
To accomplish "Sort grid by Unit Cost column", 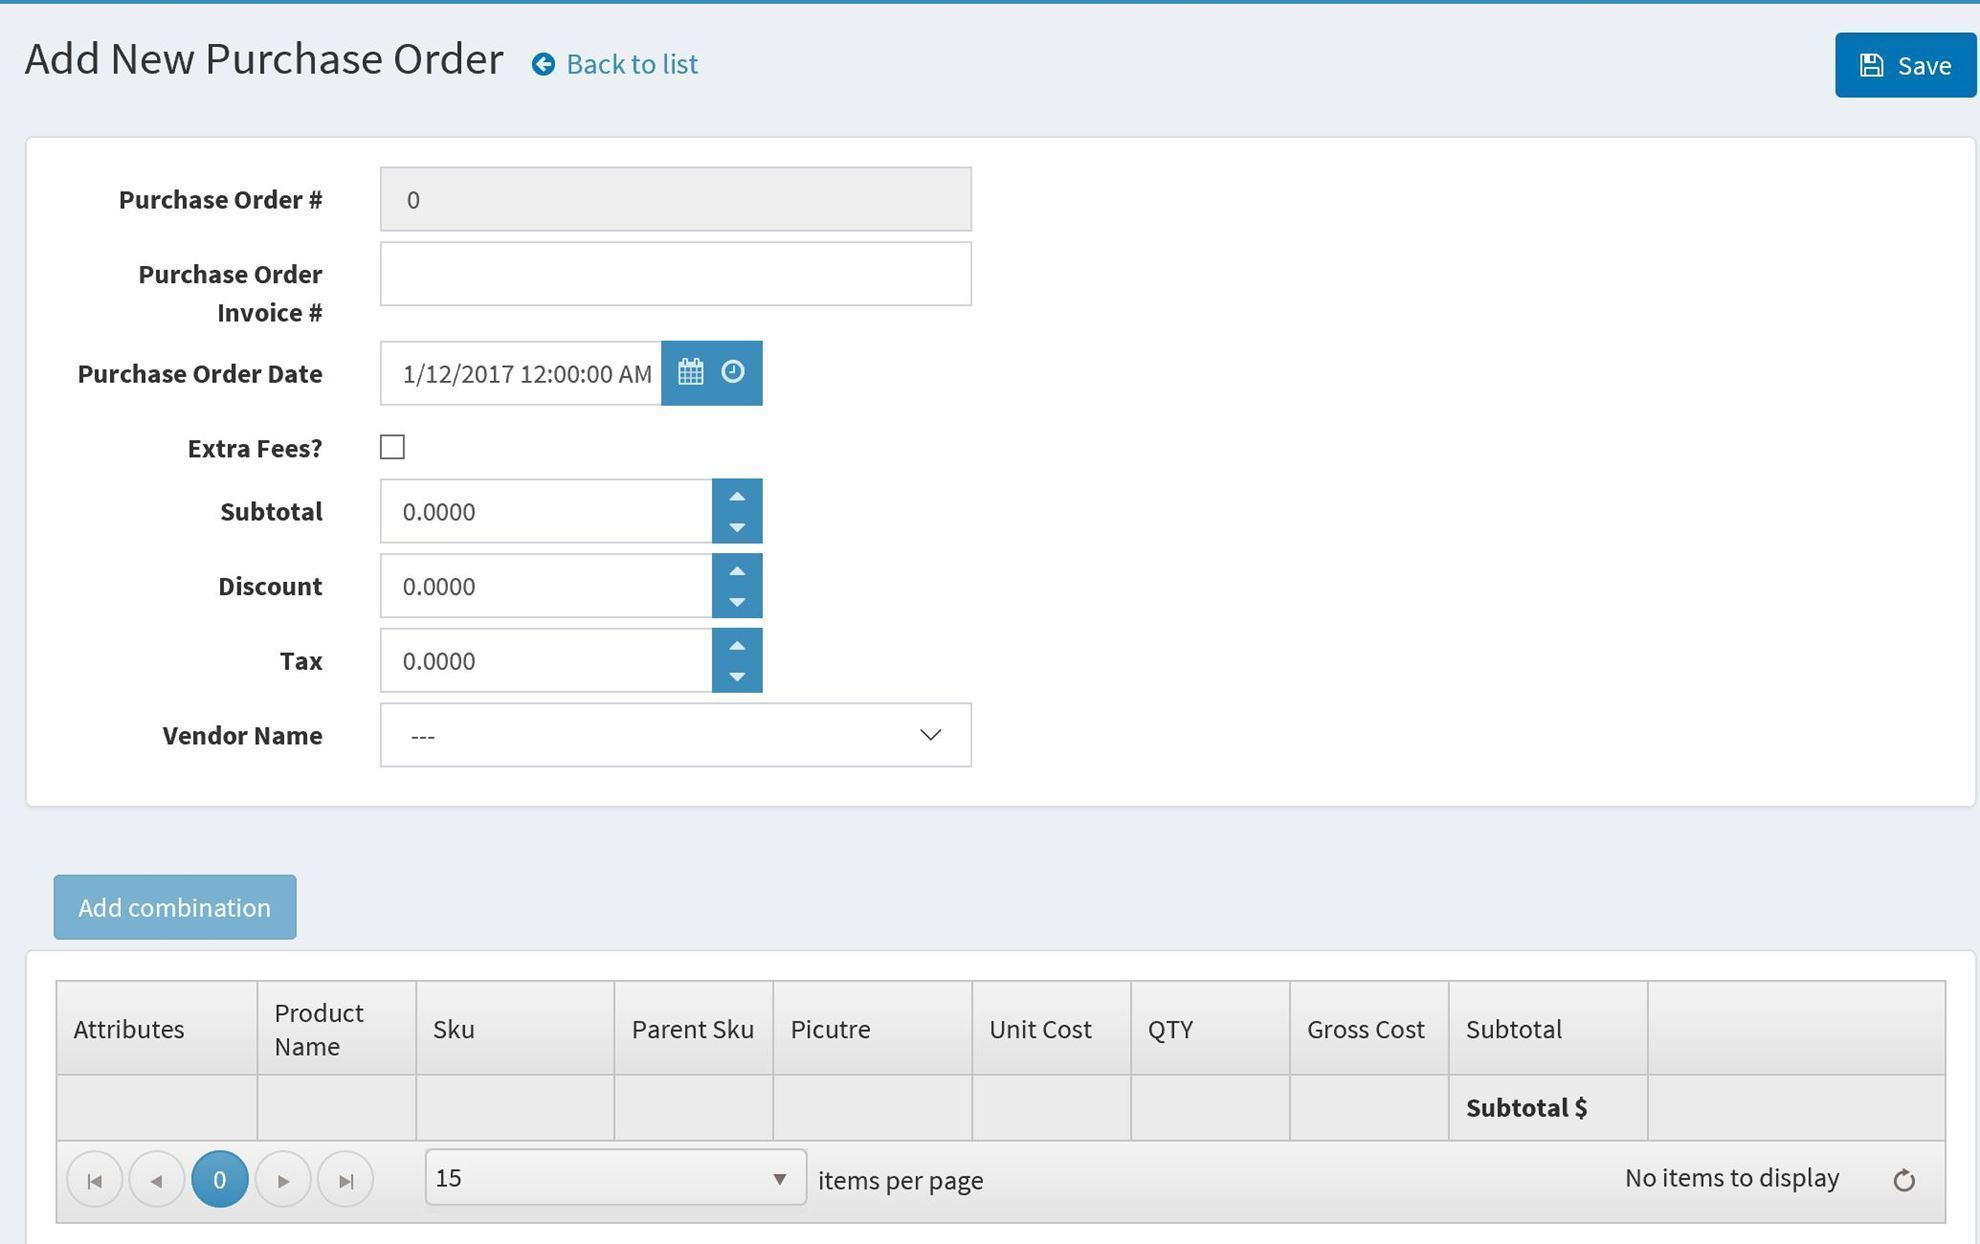I will [x=1040, y=1029].
